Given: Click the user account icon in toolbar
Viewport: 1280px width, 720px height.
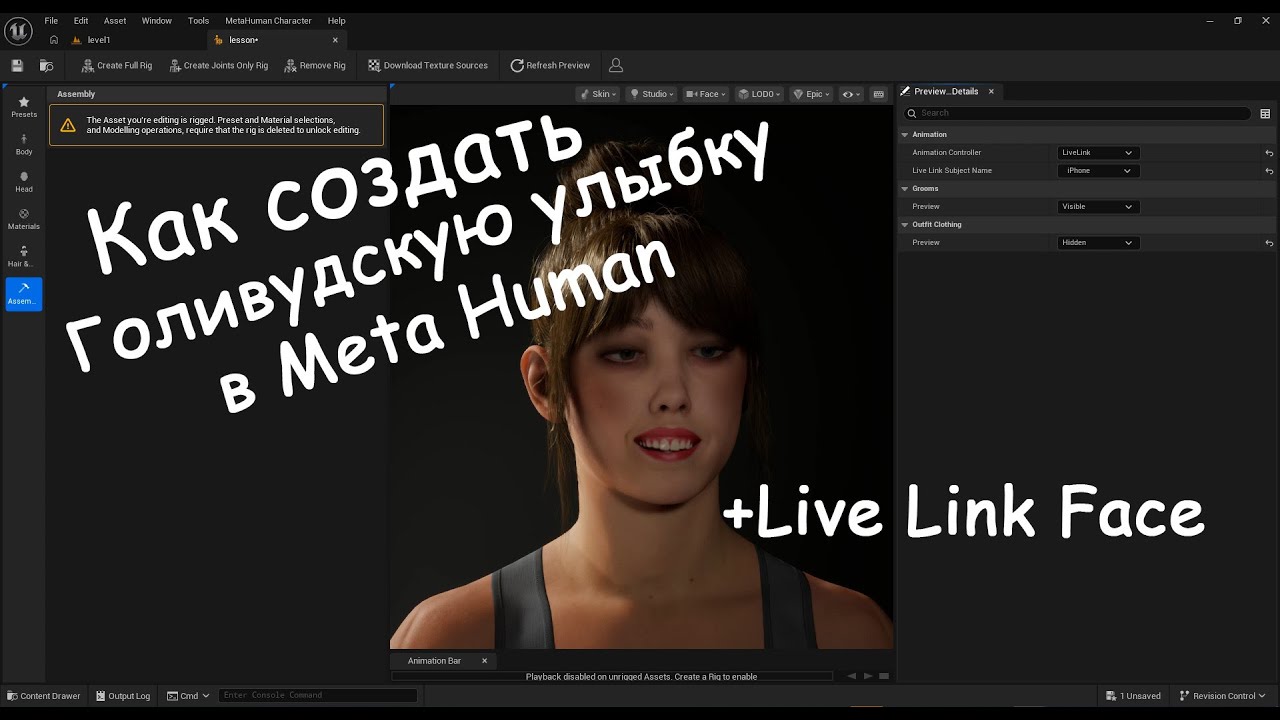Looking at the screenshot, I should point(616,65).
